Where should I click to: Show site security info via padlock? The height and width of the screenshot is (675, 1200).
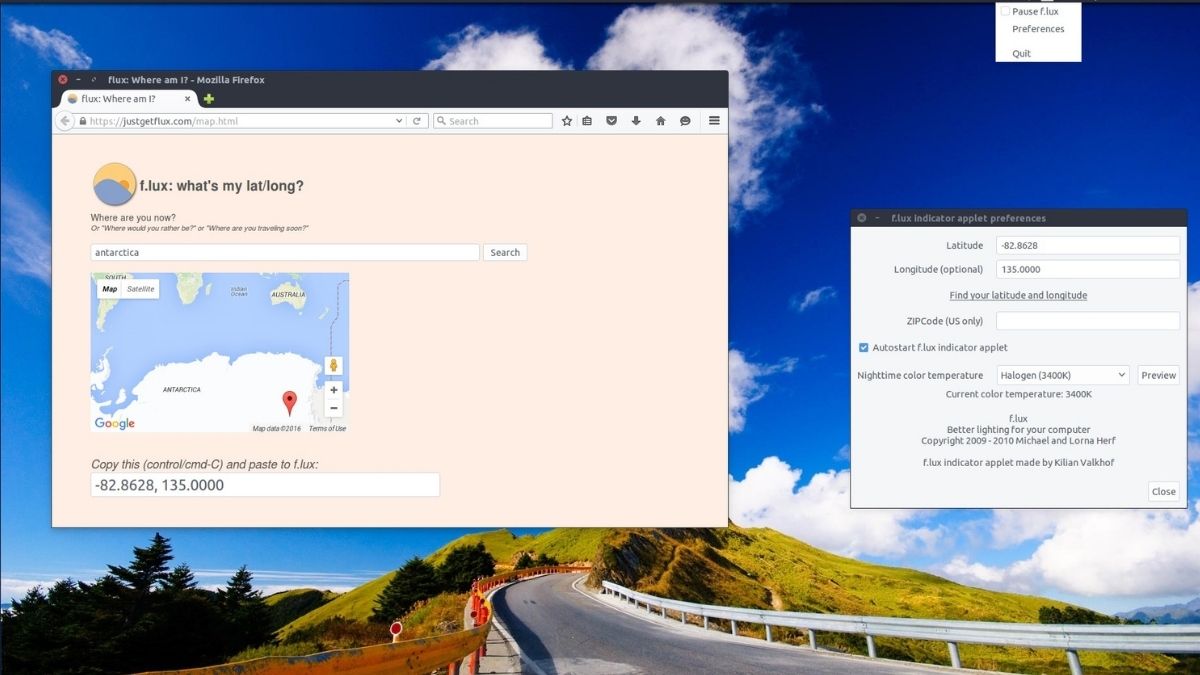point(83,121)
